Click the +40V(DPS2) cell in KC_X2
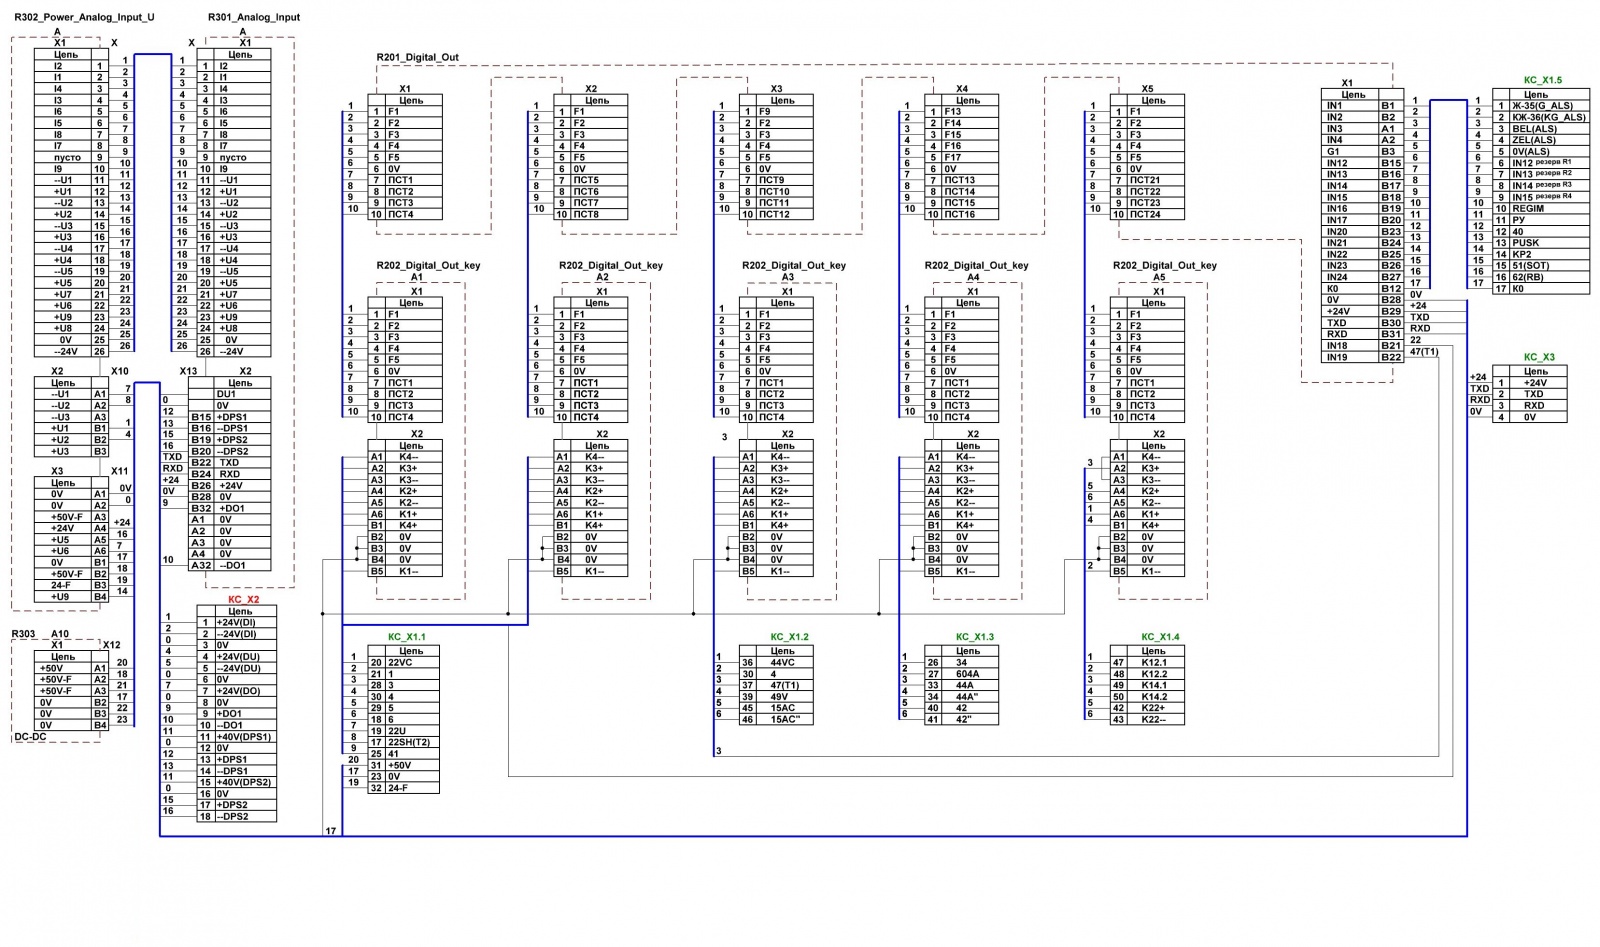 click(245, 782)
